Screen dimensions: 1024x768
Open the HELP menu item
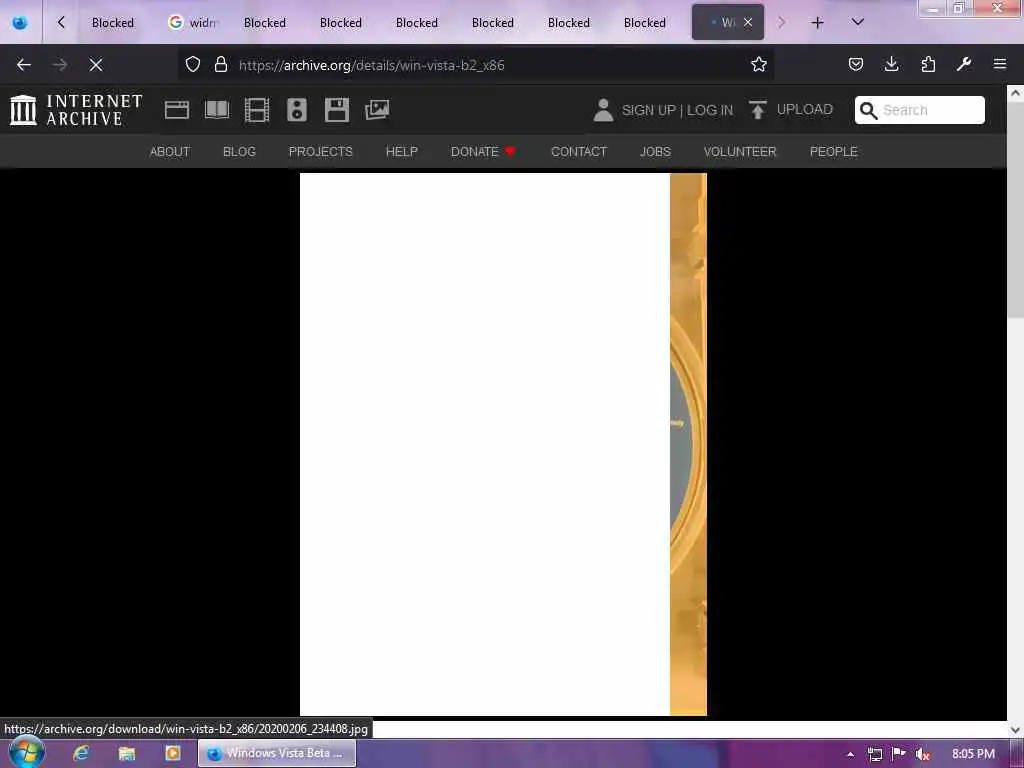402,152
